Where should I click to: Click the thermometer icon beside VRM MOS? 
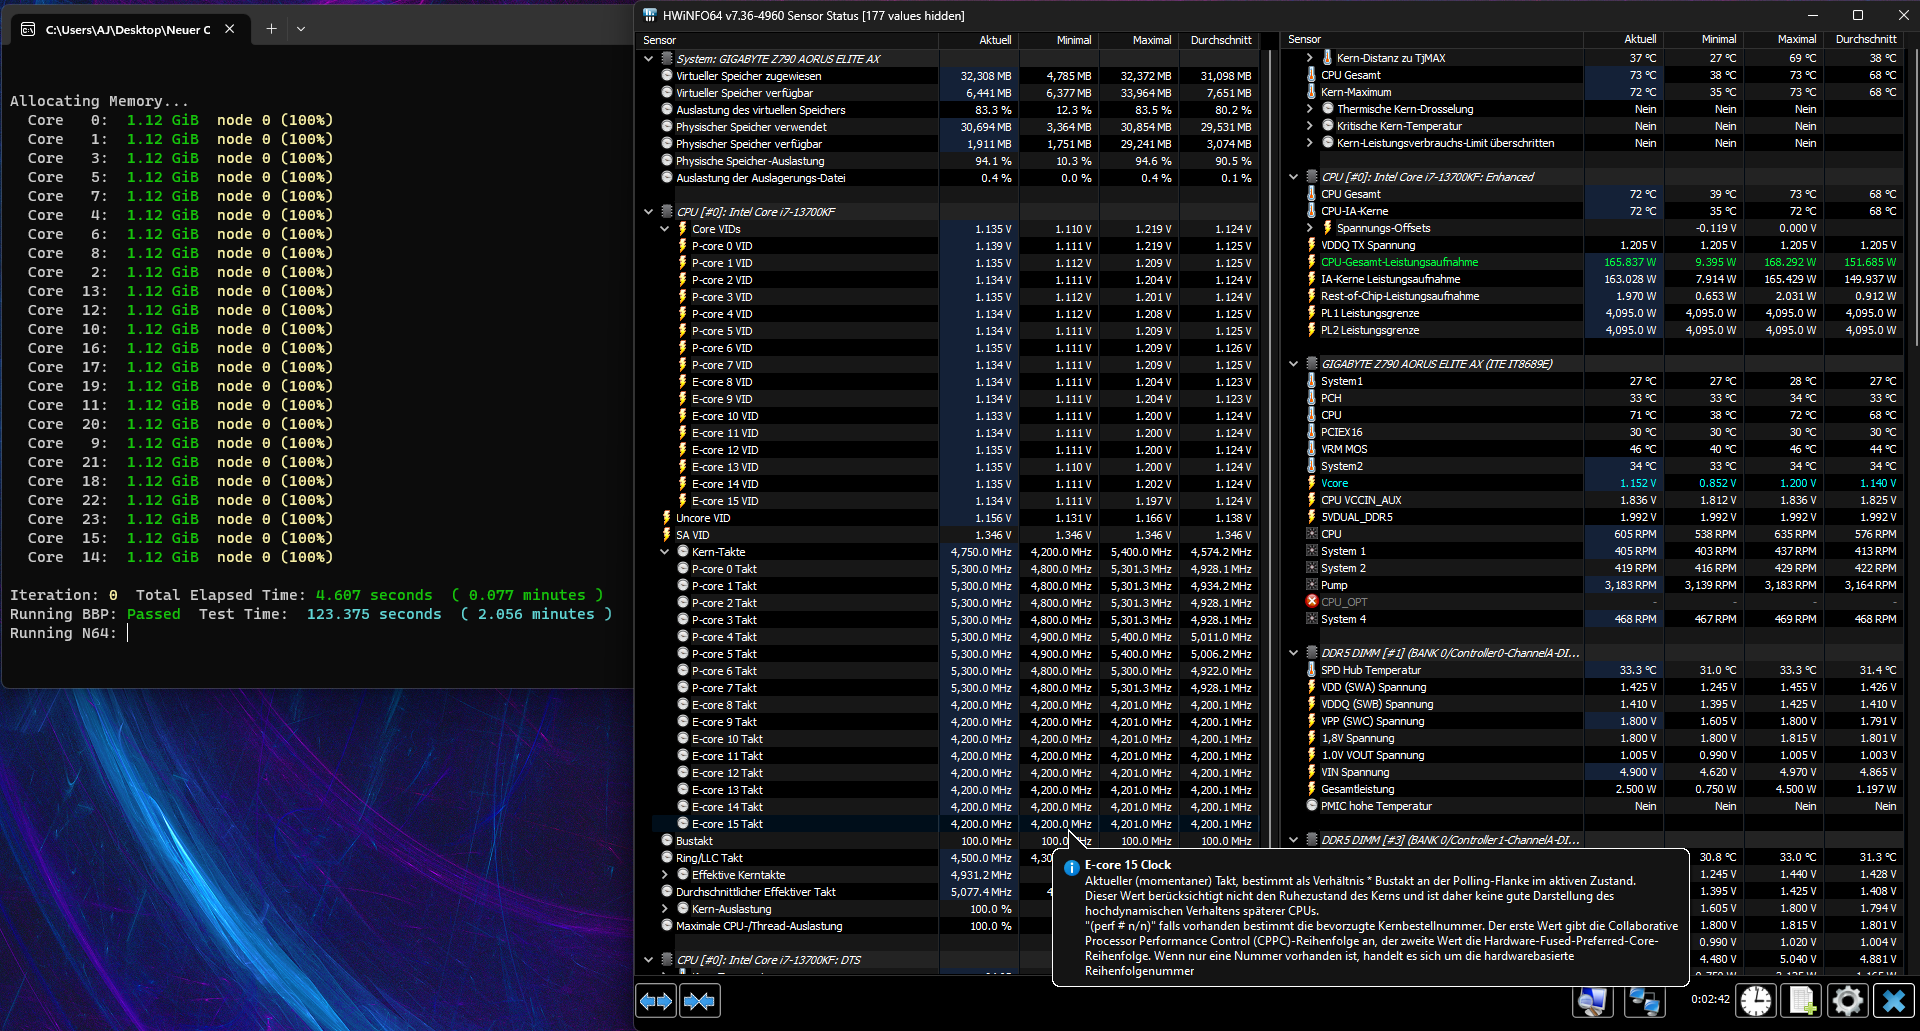[1311, 449]
